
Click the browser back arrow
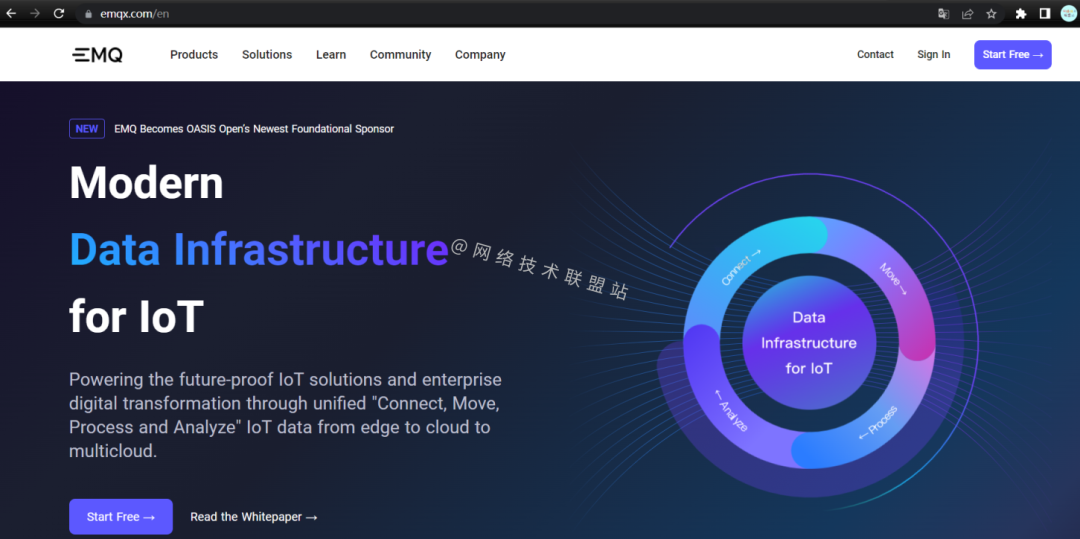click(x=11, y=13)
